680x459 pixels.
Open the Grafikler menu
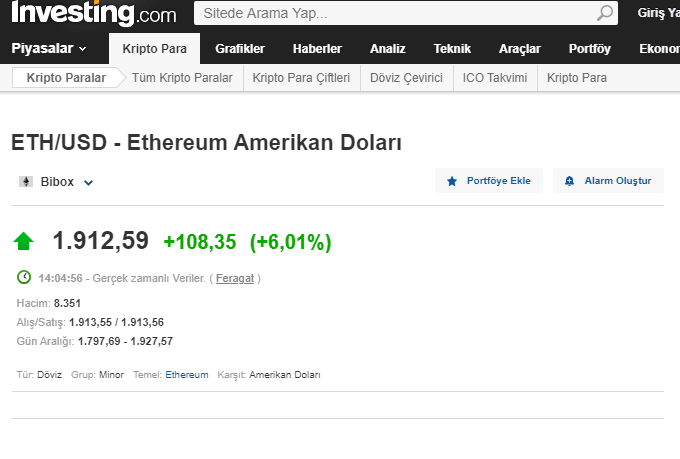tap(240, 48)
